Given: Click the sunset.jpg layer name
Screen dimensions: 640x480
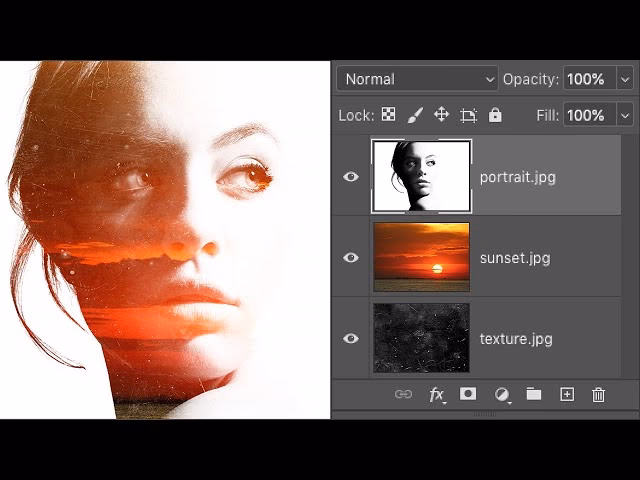Looking at the screenshot, I should 515,258.
